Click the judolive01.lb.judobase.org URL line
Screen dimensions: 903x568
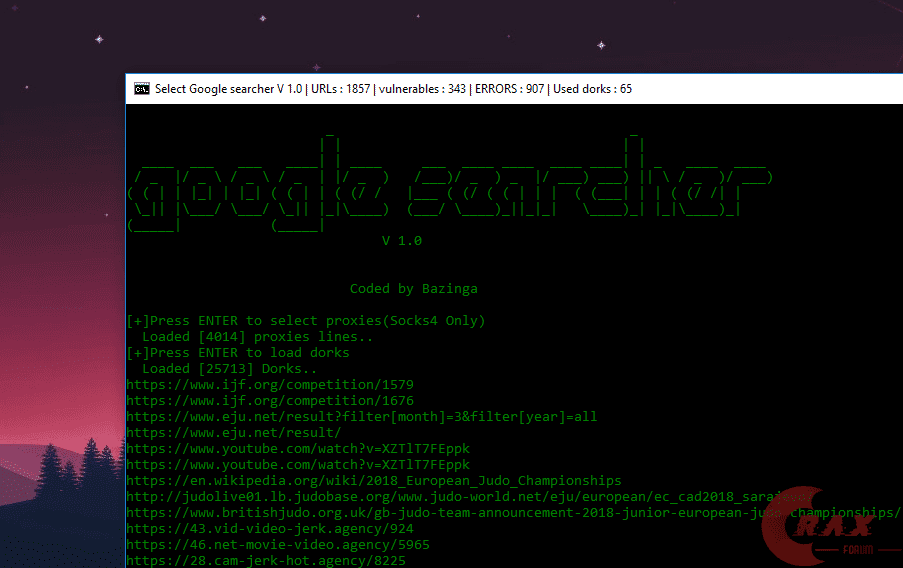(x=469, y=497)
